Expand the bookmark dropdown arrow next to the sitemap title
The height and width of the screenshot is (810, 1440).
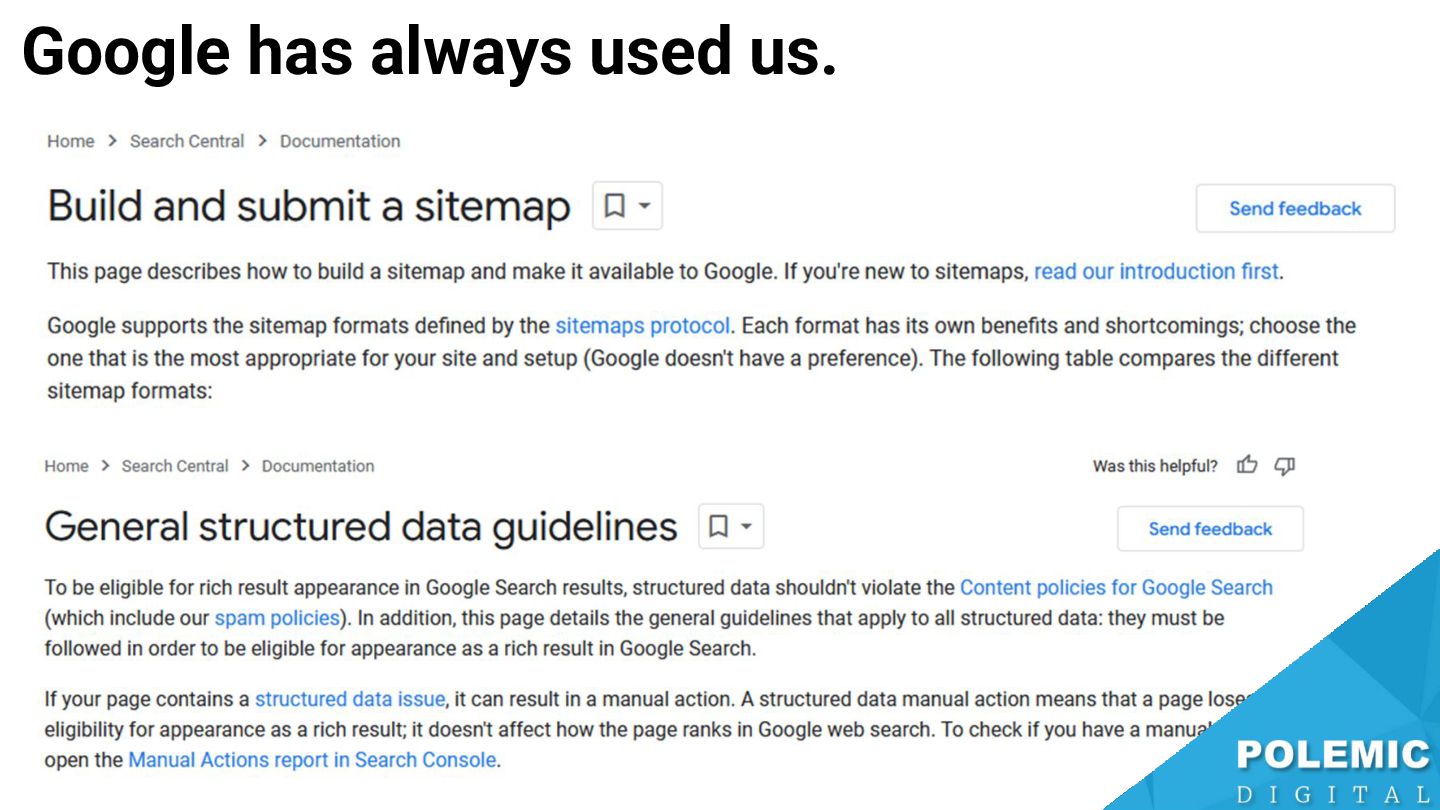(645, 206)
